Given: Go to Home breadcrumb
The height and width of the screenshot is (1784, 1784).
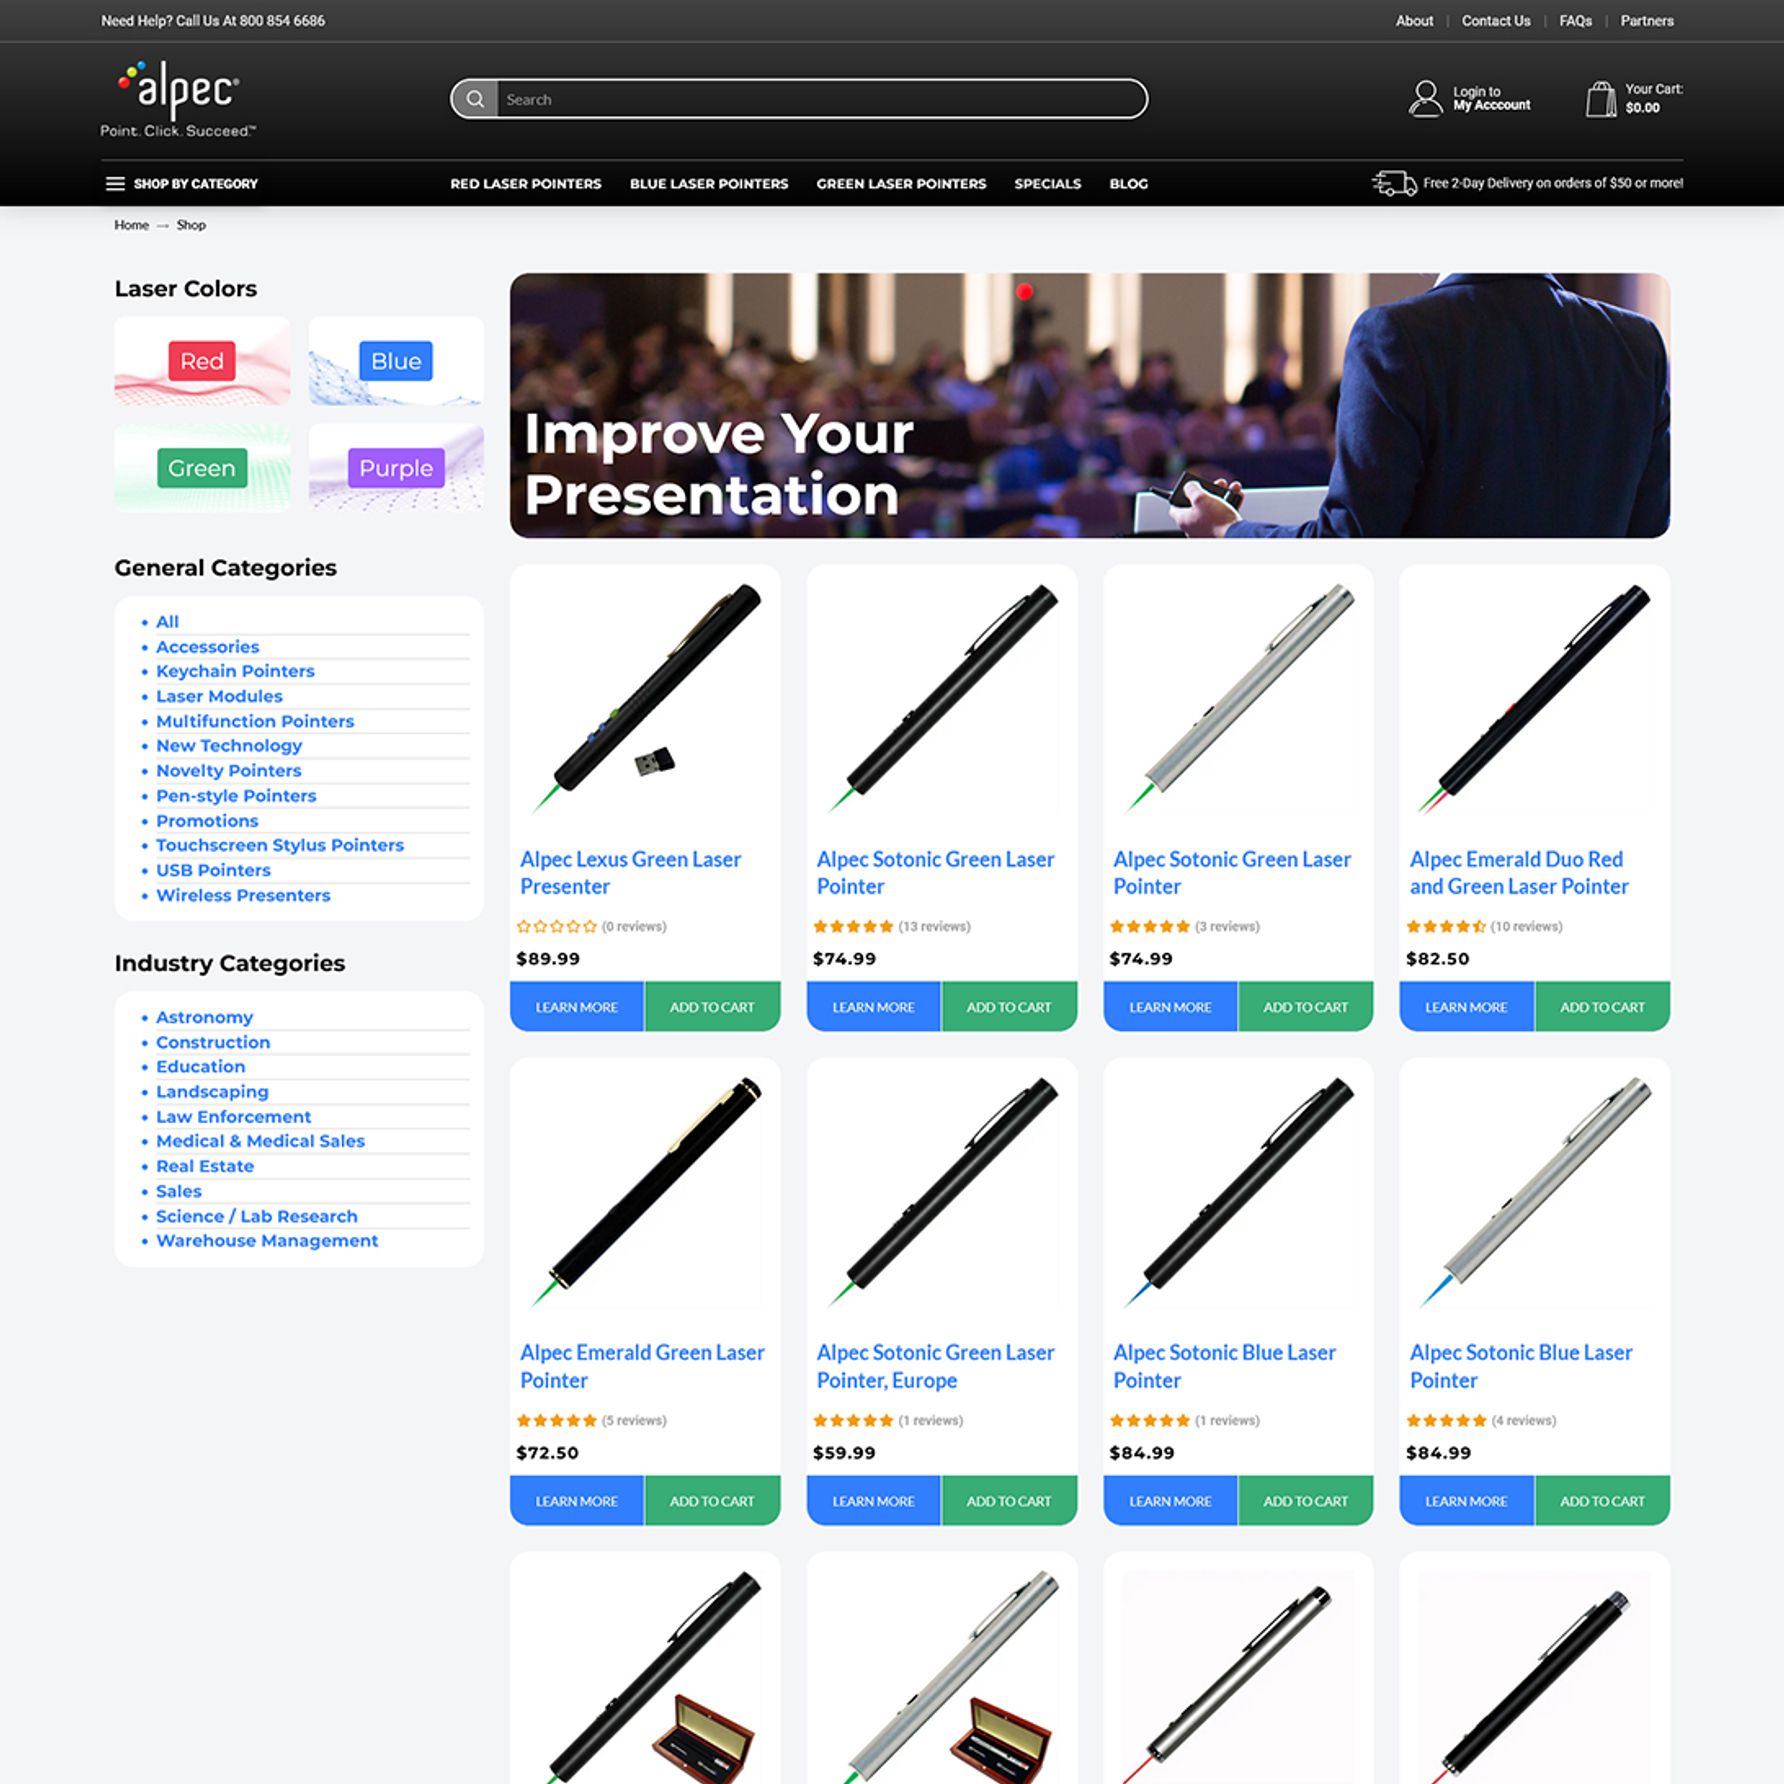Looking at the screenshot, I should [131, 225].
